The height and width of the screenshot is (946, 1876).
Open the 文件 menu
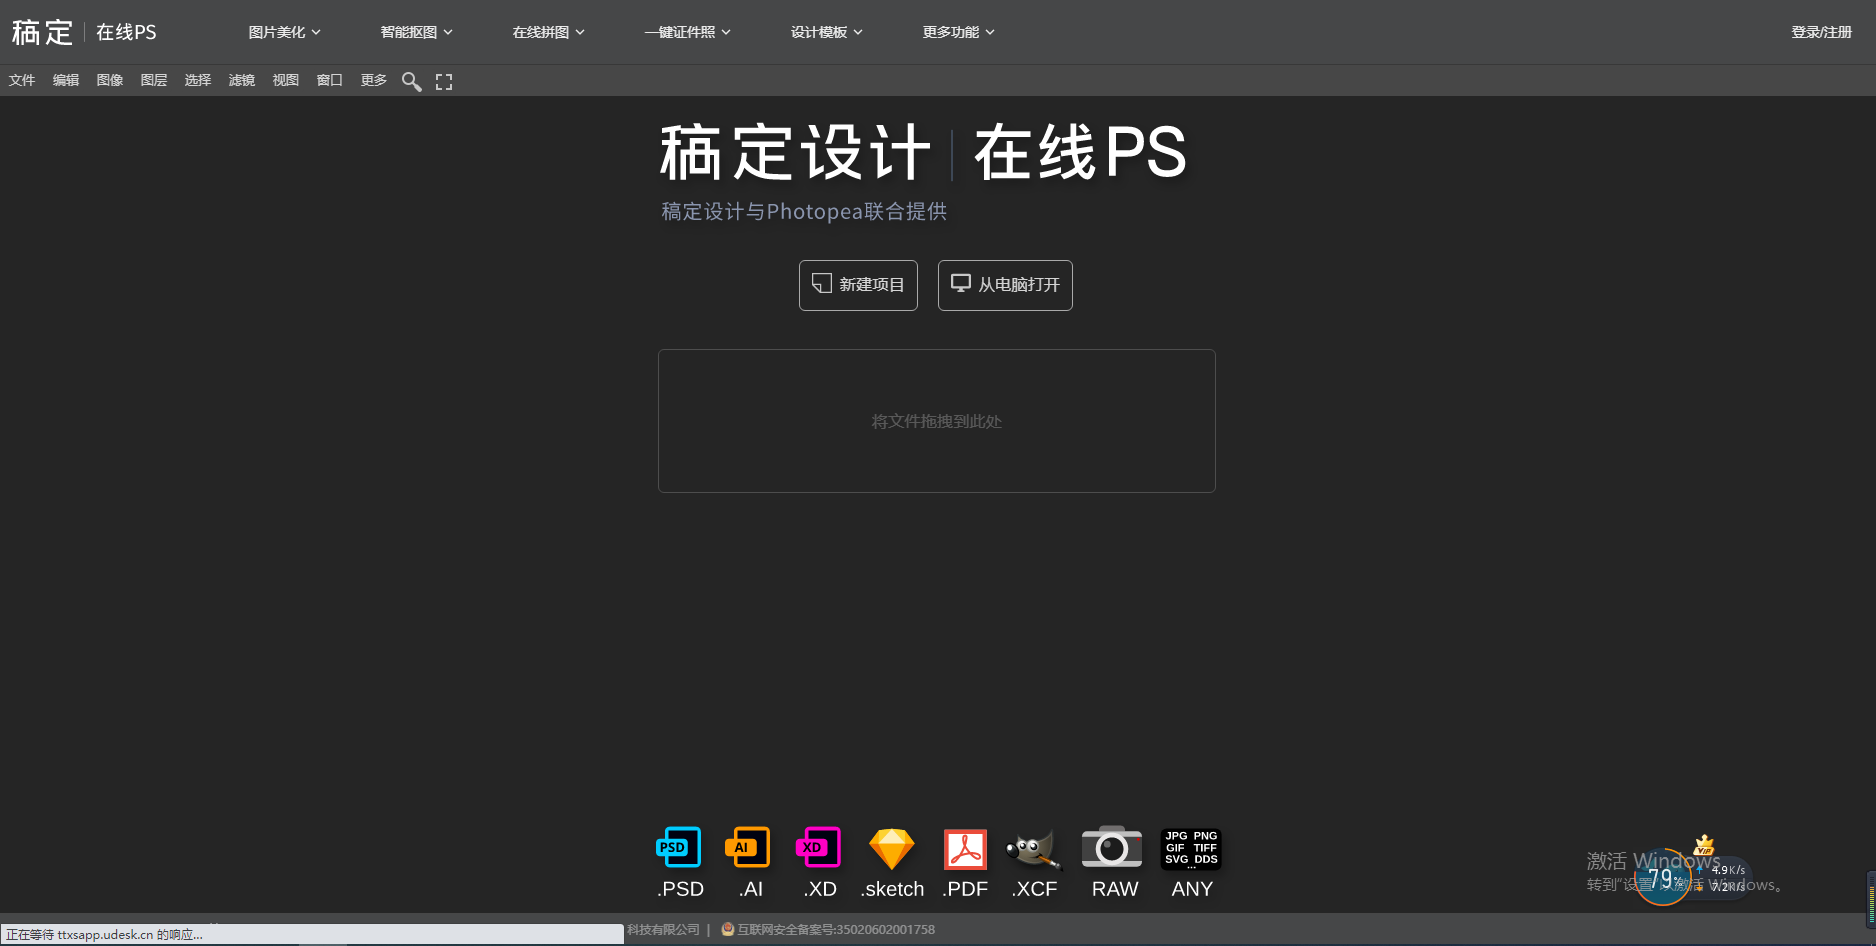pyautogui.click(x=22, y=80)
